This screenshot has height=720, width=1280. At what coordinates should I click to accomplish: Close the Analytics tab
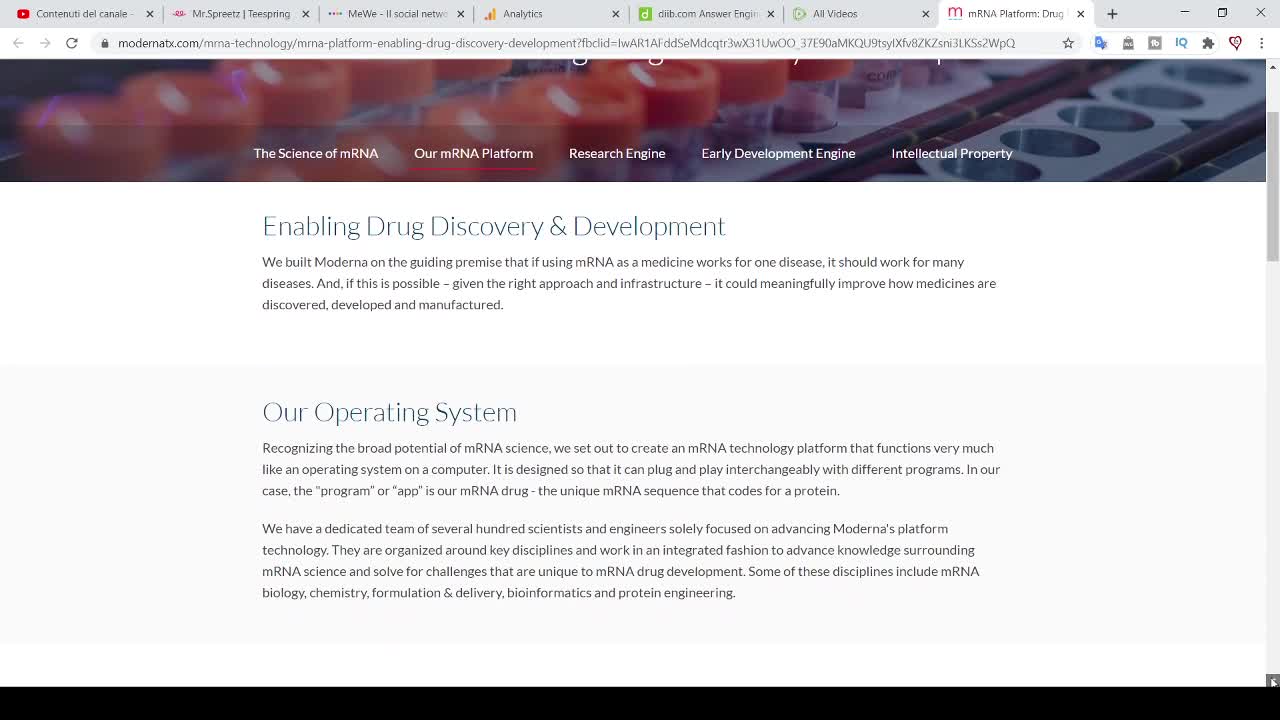coord(616,14)
